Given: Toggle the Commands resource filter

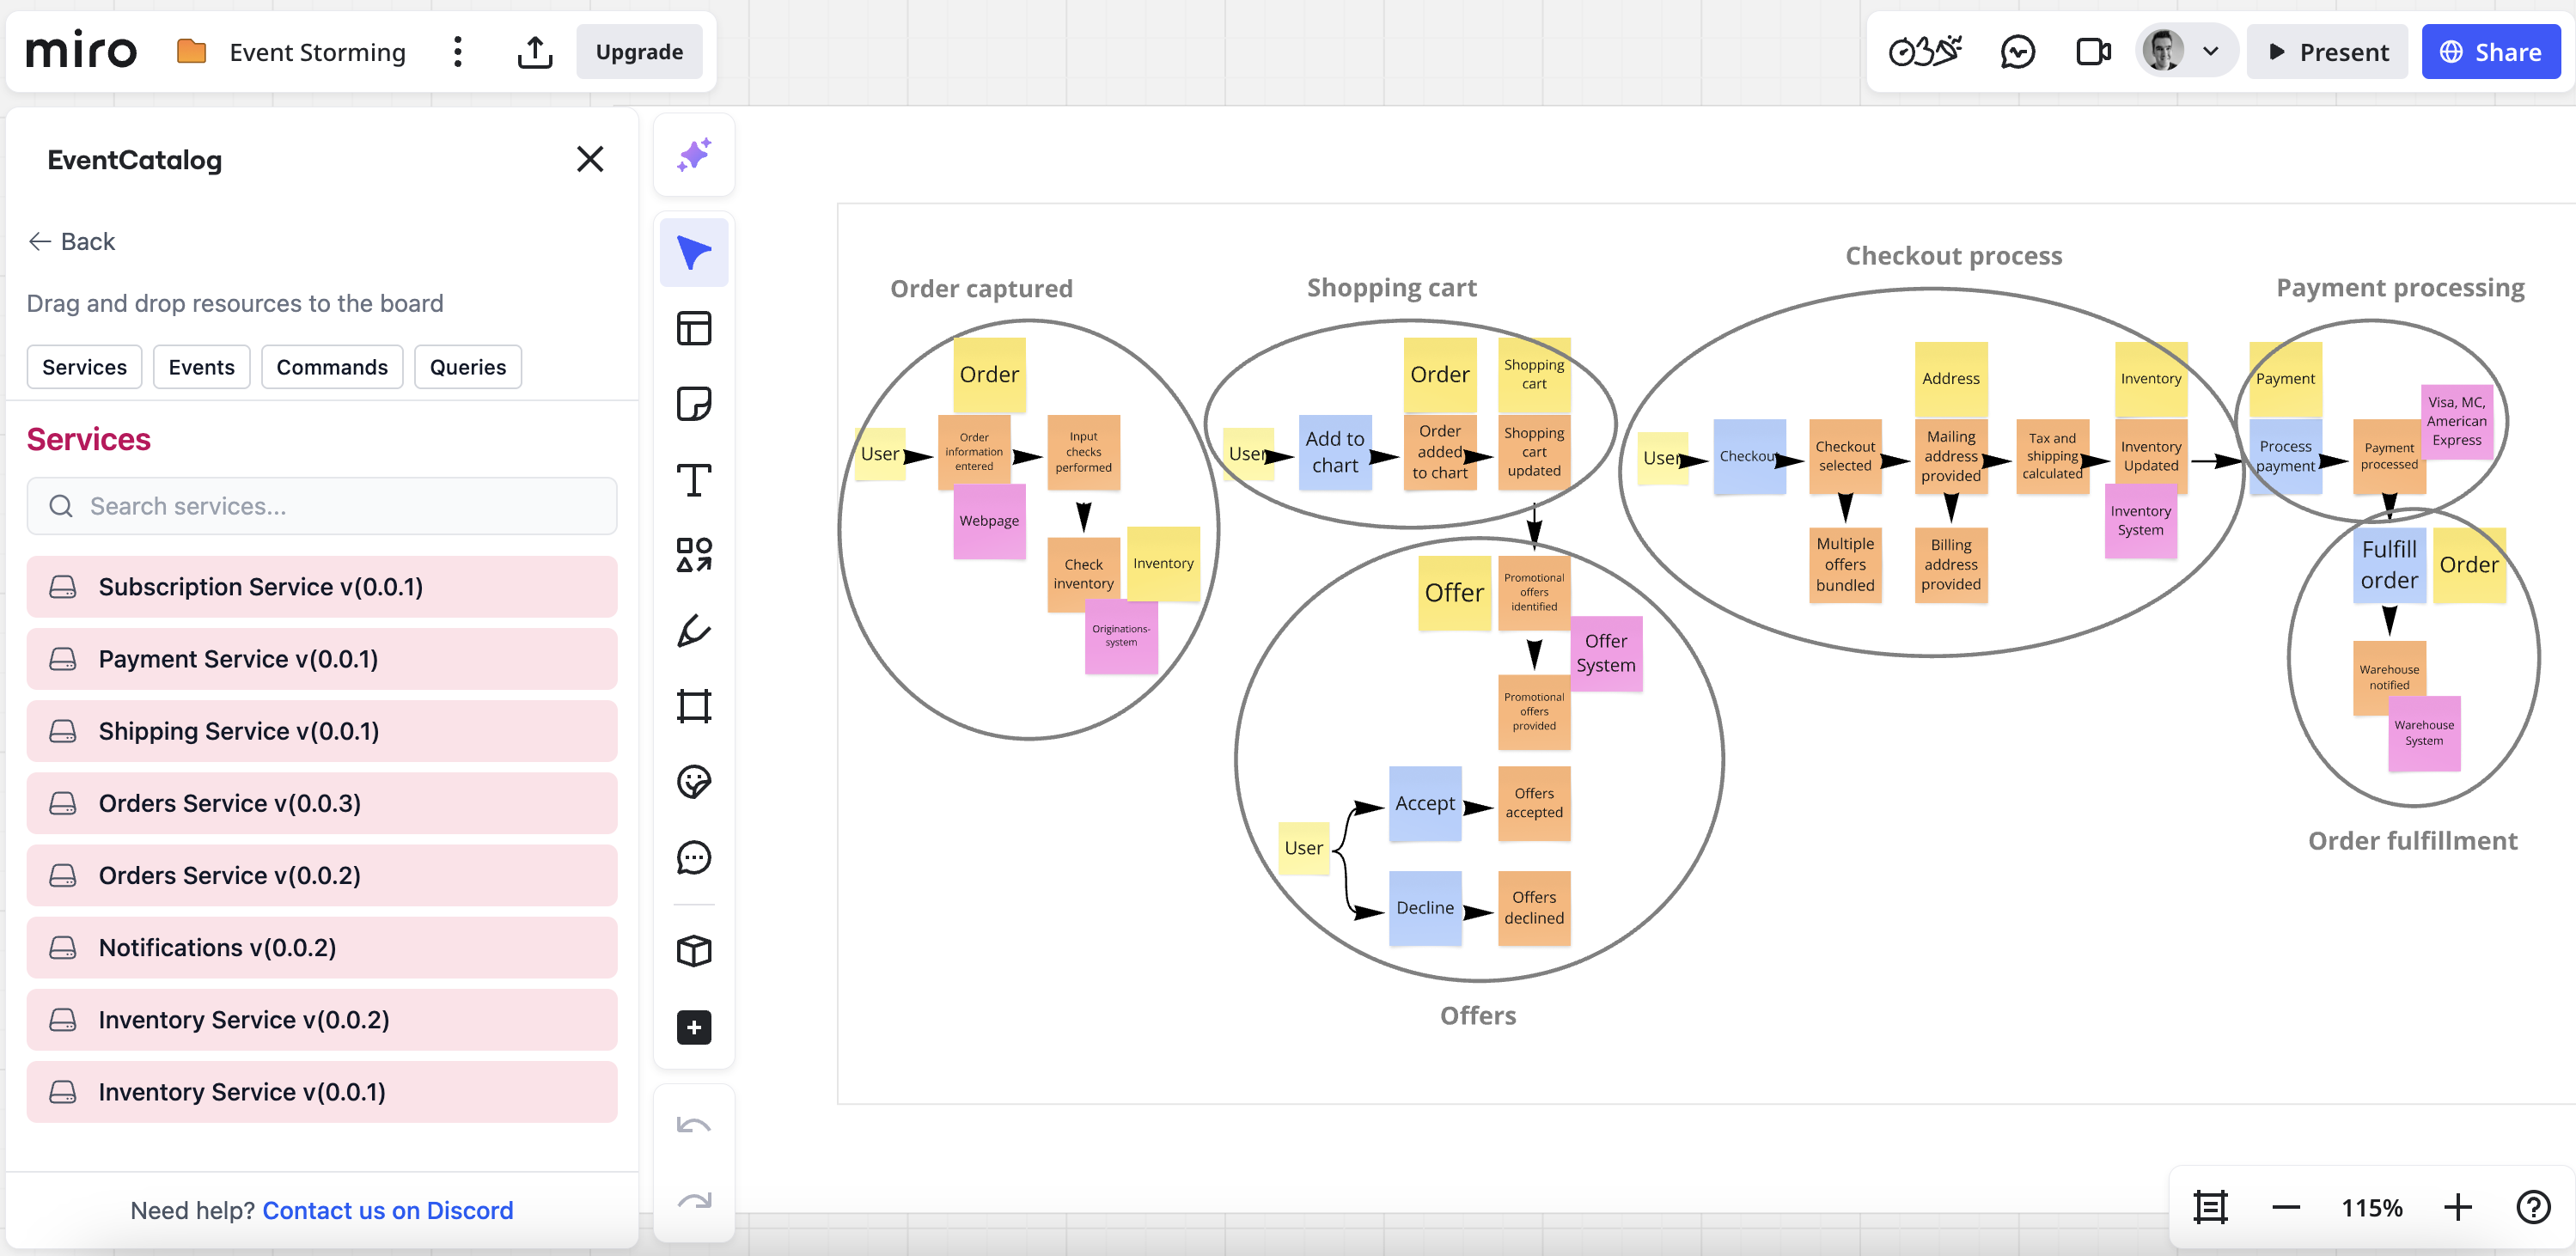Looking at the screenshot, I should (331, 367).
